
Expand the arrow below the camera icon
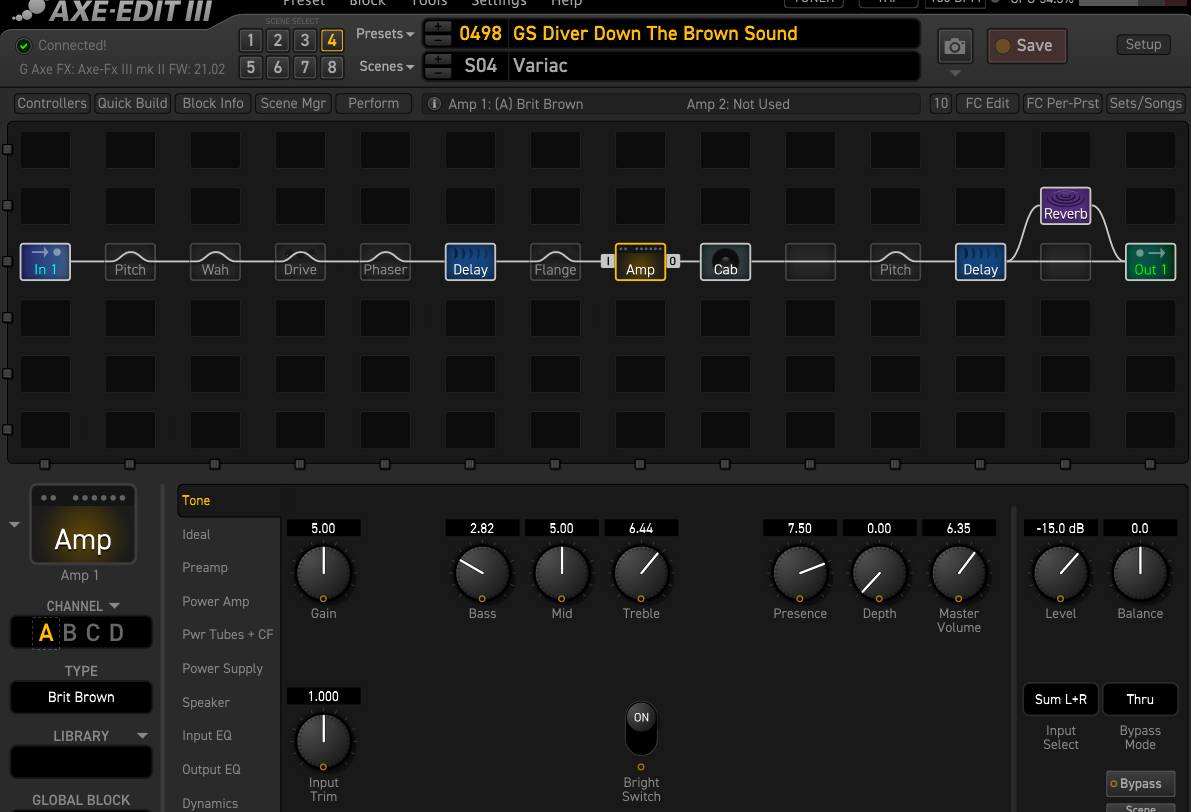point(956,73)
